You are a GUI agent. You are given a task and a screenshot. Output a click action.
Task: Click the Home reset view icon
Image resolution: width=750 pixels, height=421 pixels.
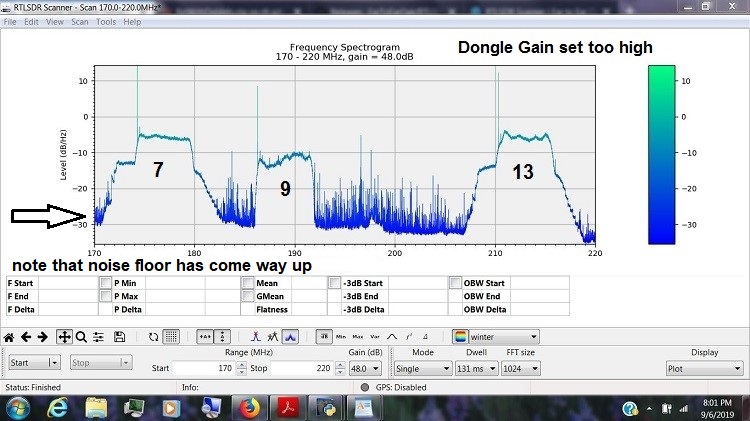click(9, 337)
